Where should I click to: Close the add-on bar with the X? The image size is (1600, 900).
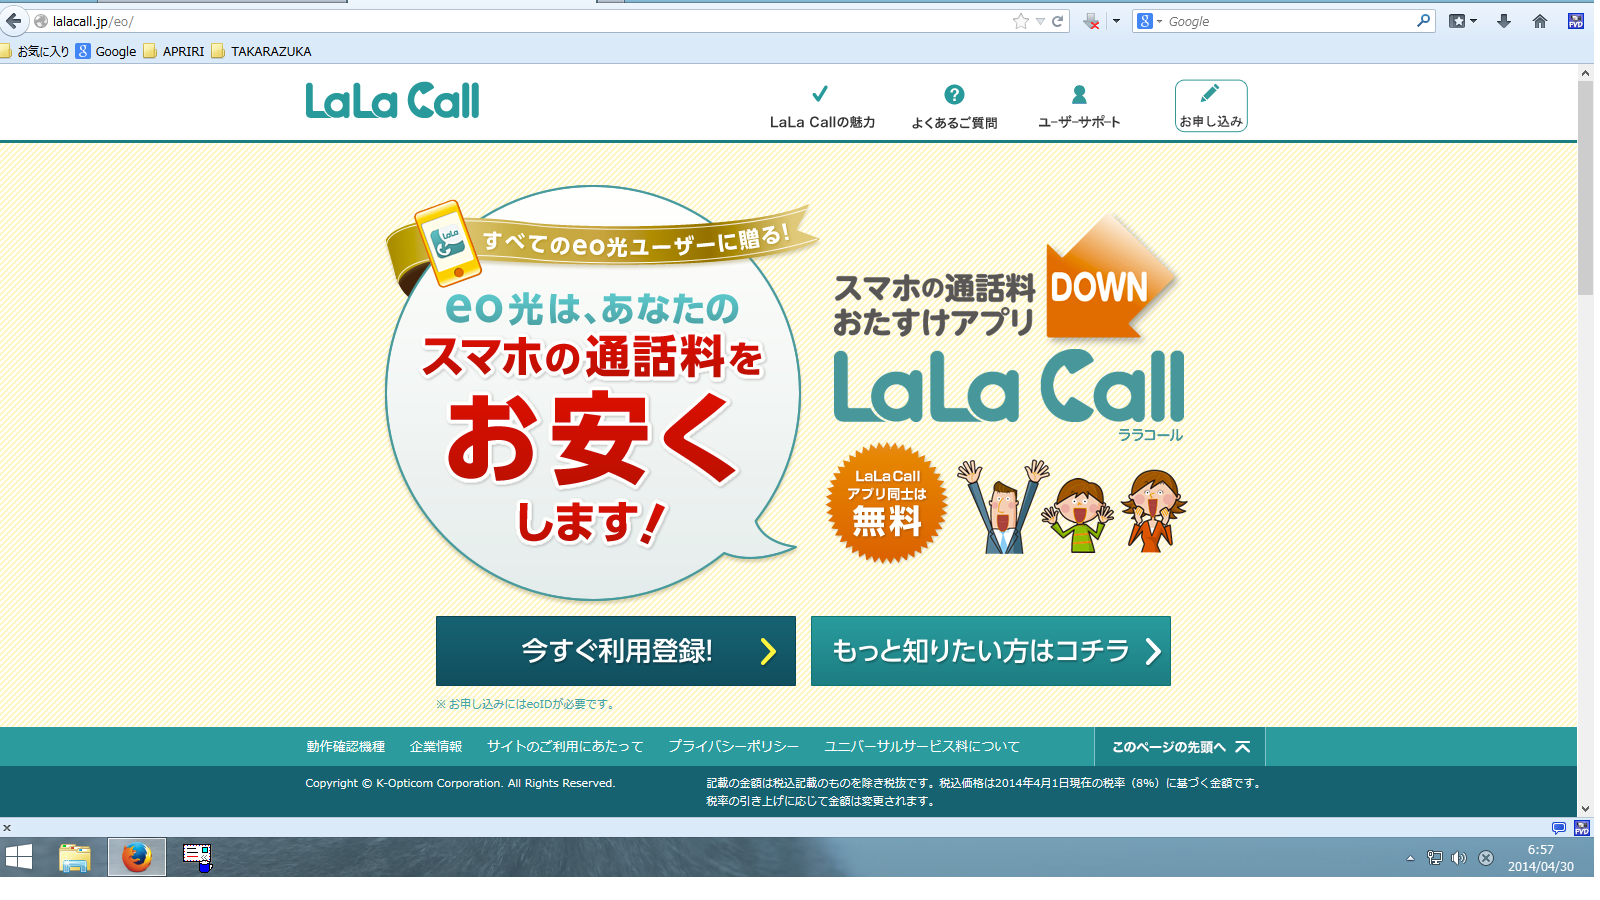click(x=7, y=828)
